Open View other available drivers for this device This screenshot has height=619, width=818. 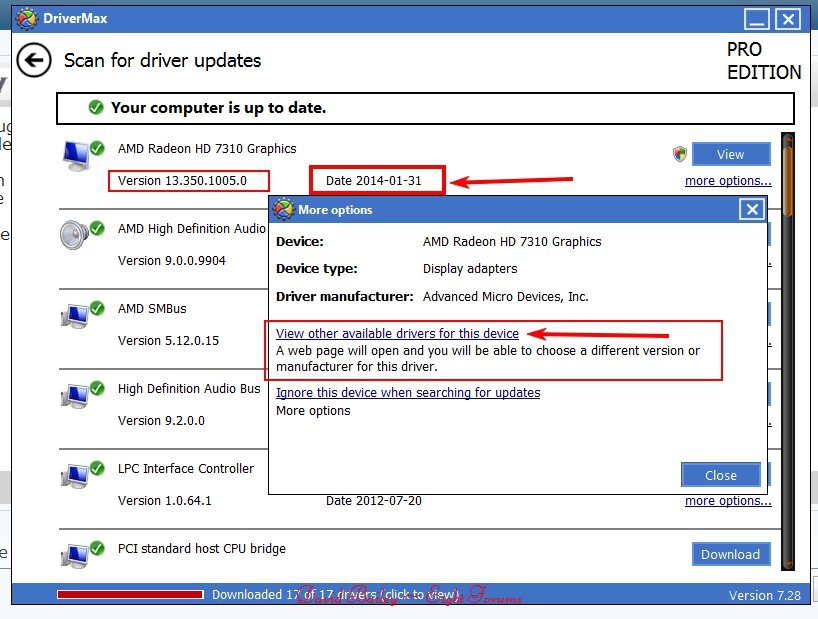pyautogui.click(x=397, y=334)
